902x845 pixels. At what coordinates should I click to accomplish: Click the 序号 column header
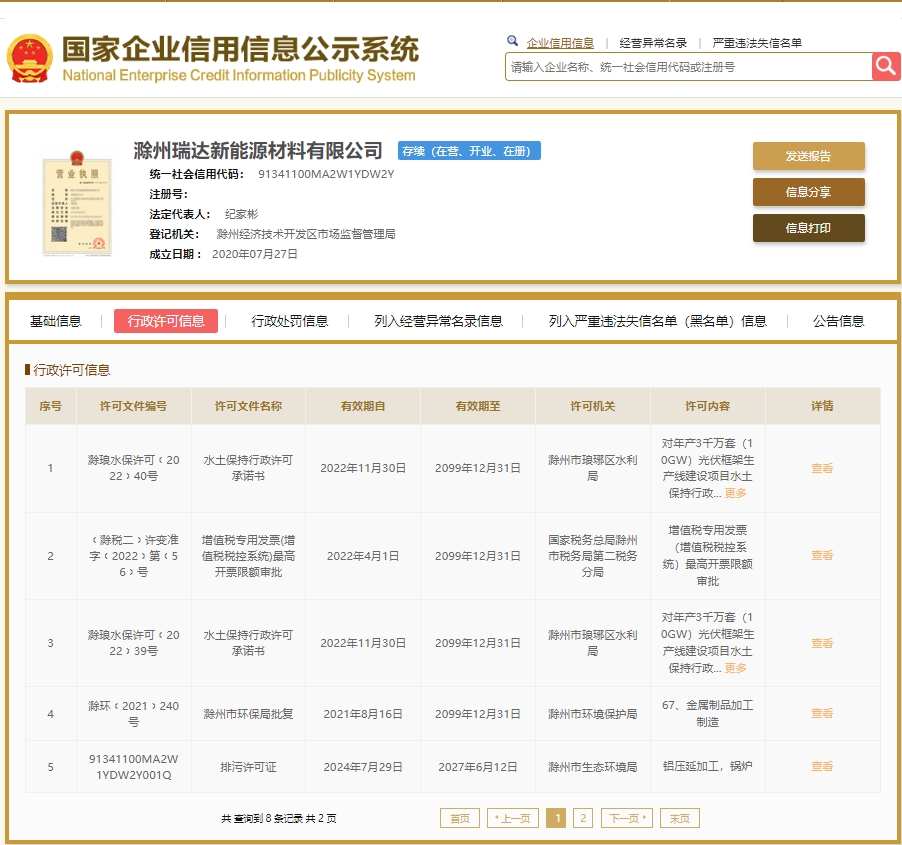coord(51,406)
